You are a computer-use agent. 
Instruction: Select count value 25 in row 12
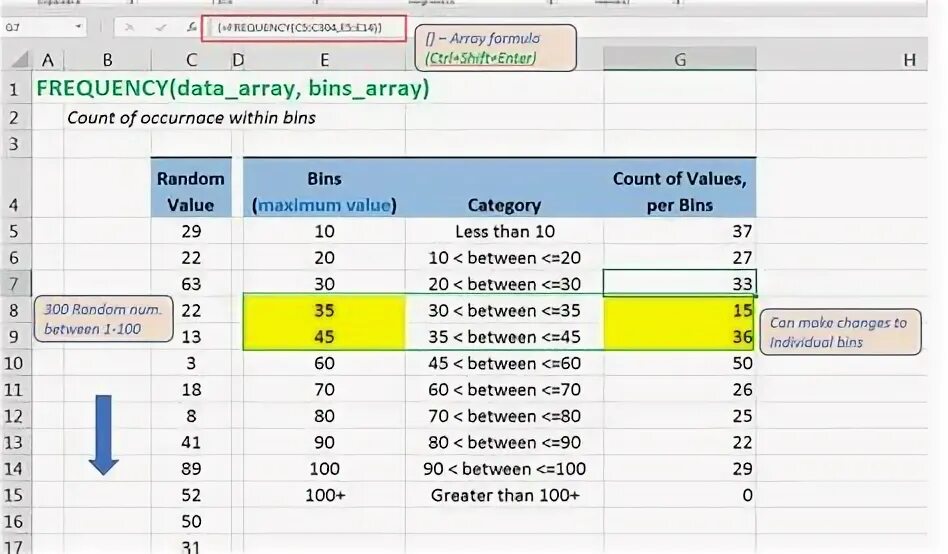tap(680, 416)
